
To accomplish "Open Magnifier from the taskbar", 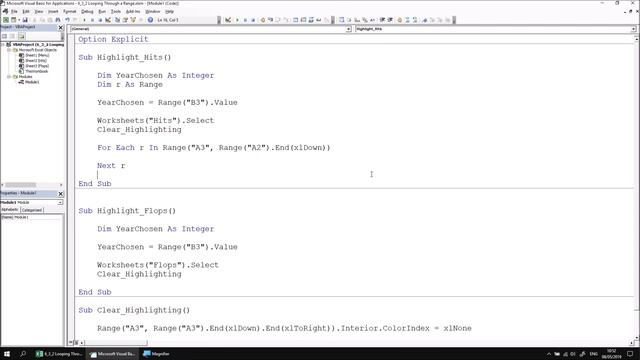I will point(156,354).
